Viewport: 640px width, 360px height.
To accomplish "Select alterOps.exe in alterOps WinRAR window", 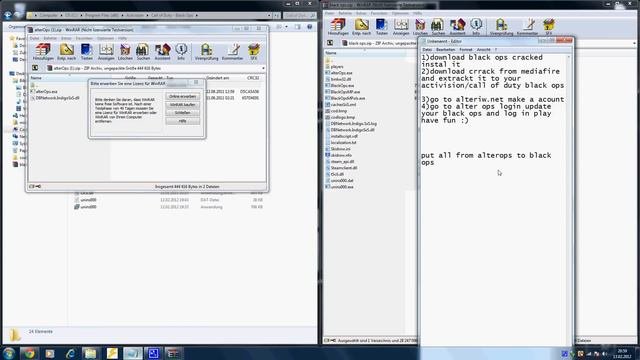I will click(x=44, y=92).
